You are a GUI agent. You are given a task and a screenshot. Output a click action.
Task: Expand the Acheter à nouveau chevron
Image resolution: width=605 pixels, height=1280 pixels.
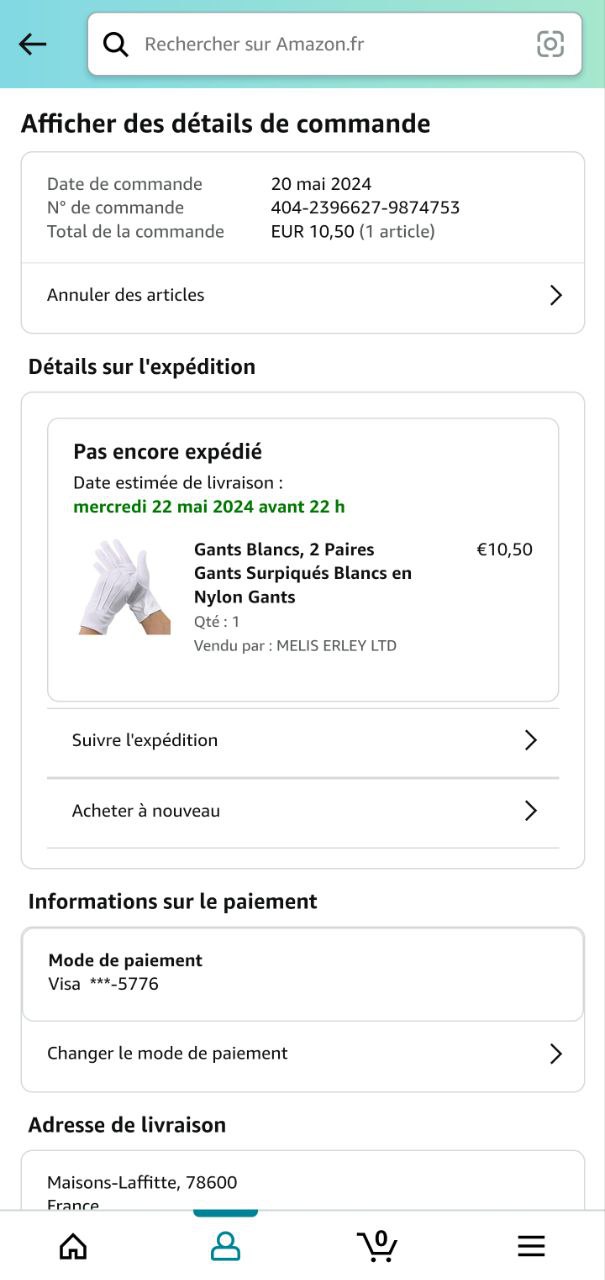pyautogui.click(x=531, y=811)
